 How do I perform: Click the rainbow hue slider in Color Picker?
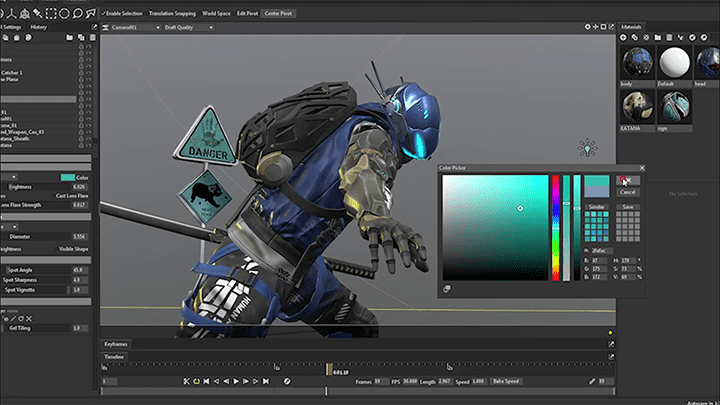coord(556,228)
